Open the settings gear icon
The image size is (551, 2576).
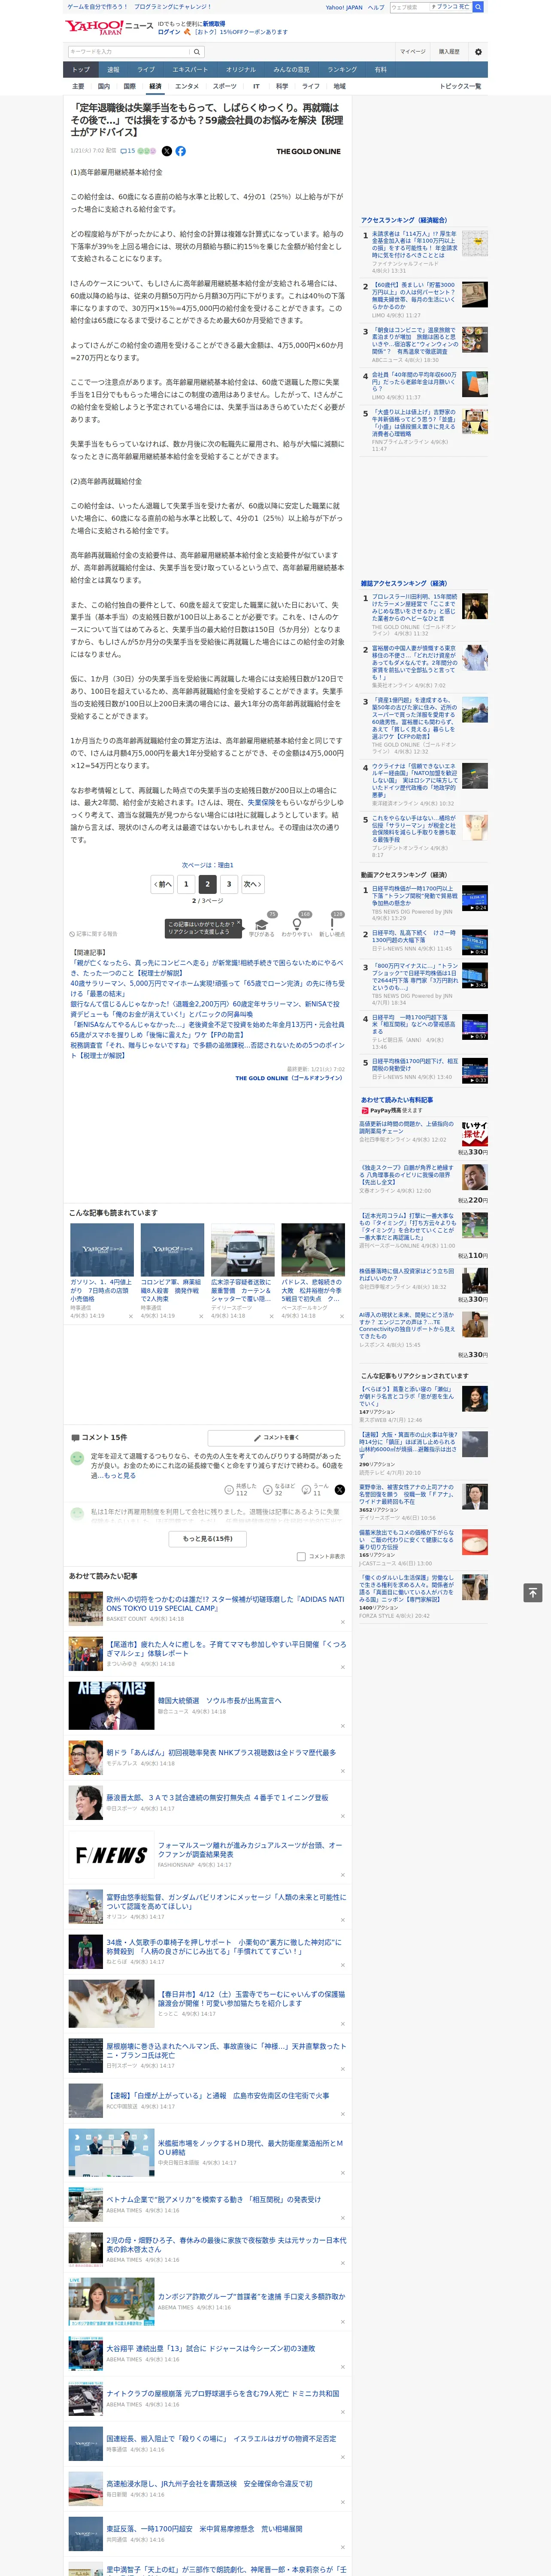point(478,52)
